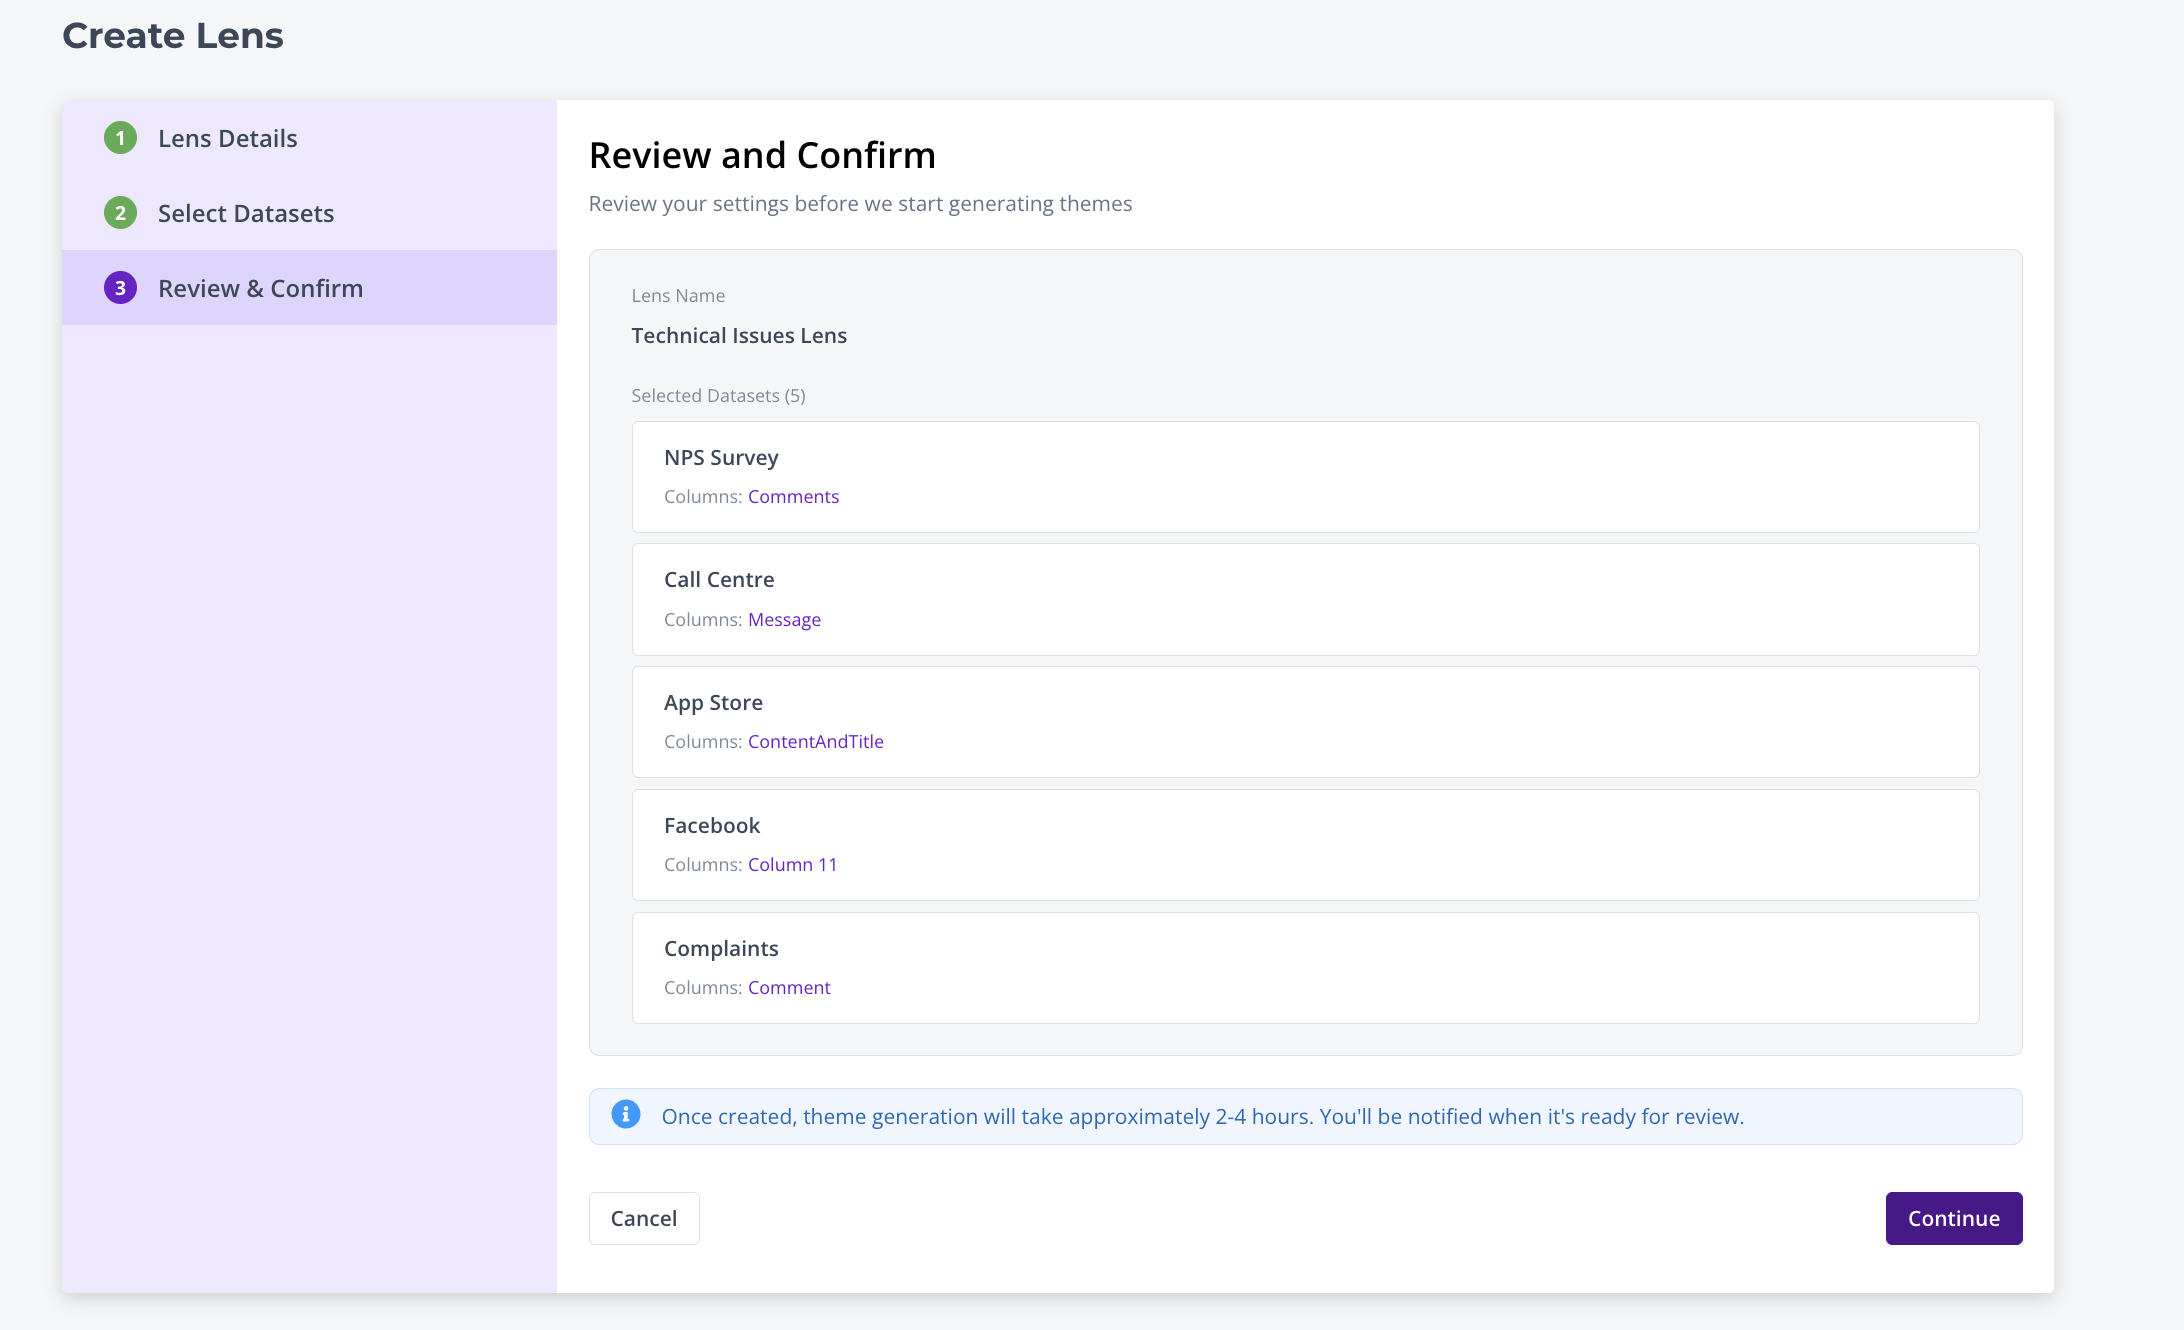Click the Comments column link
This screenshot has height=1330, width=2184.
tap(793, 497)
